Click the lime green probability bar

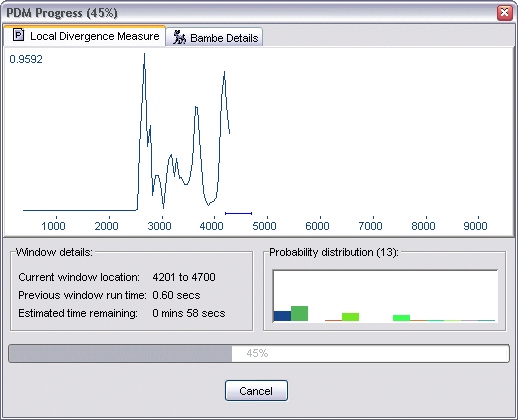(x=350, y=317)
